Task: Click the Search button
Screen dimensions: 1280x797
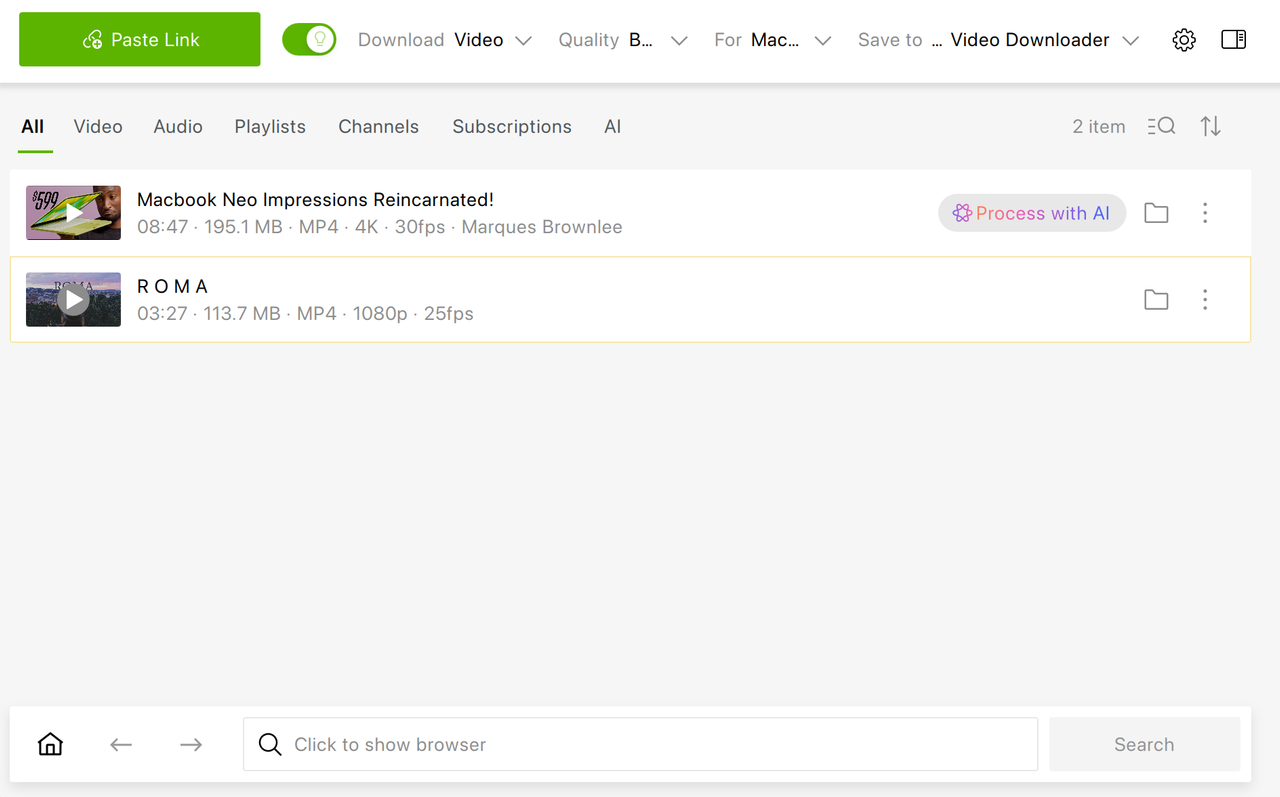Action: [x=1144, y=744]
